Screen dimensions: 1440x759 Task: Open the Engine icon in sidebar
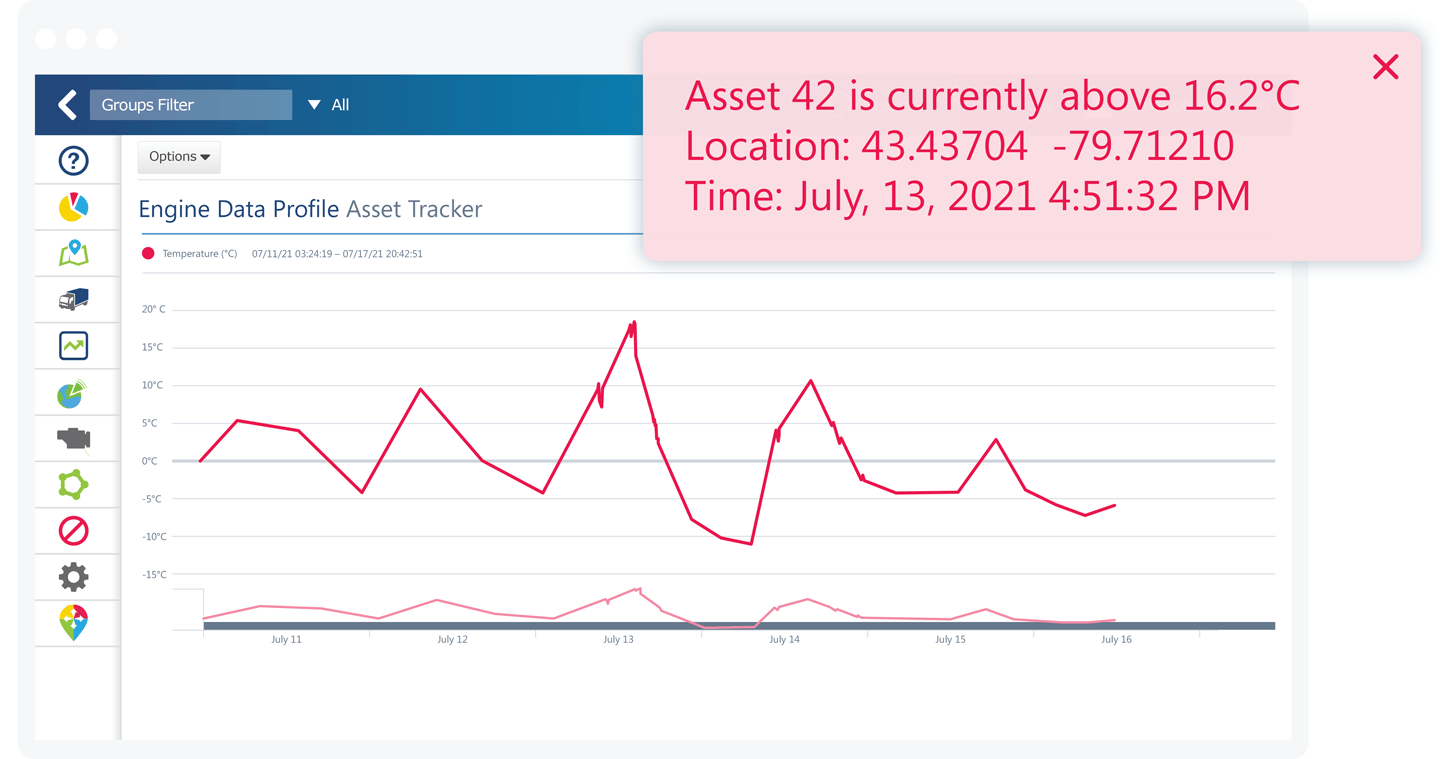pos(73,438)
